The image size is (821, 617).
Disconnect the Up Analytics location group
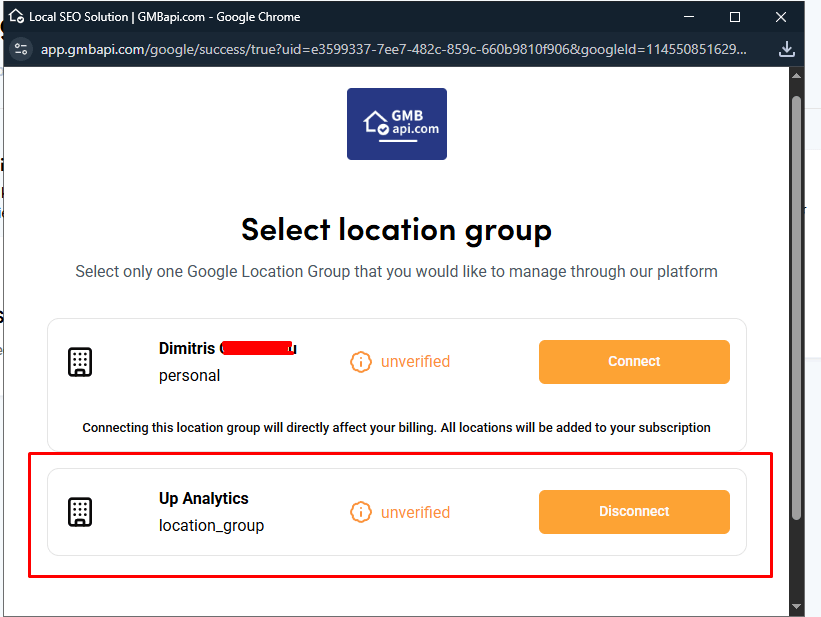pyautogui.click(x=634, y=512)
